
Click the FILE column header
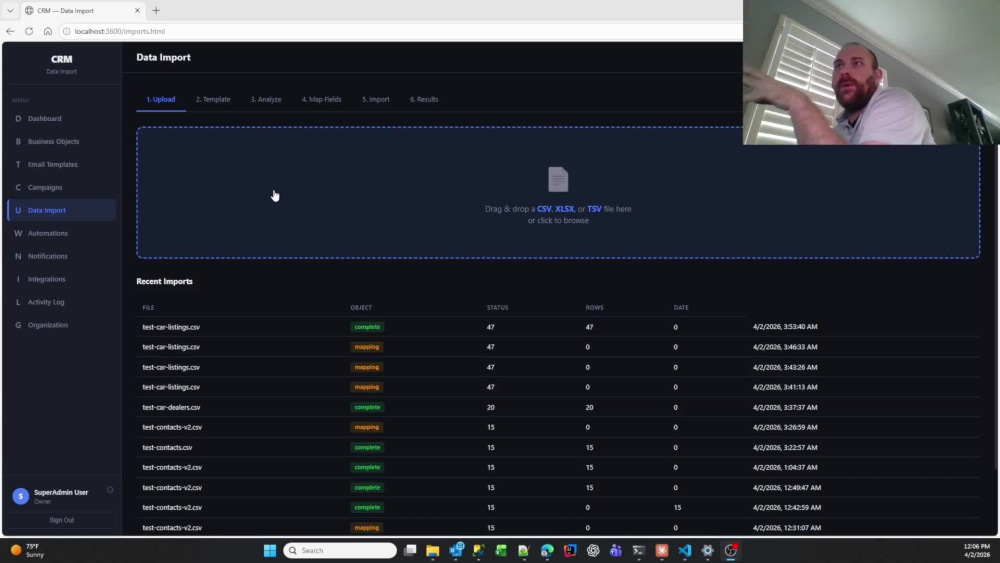[x=149, y=307]
